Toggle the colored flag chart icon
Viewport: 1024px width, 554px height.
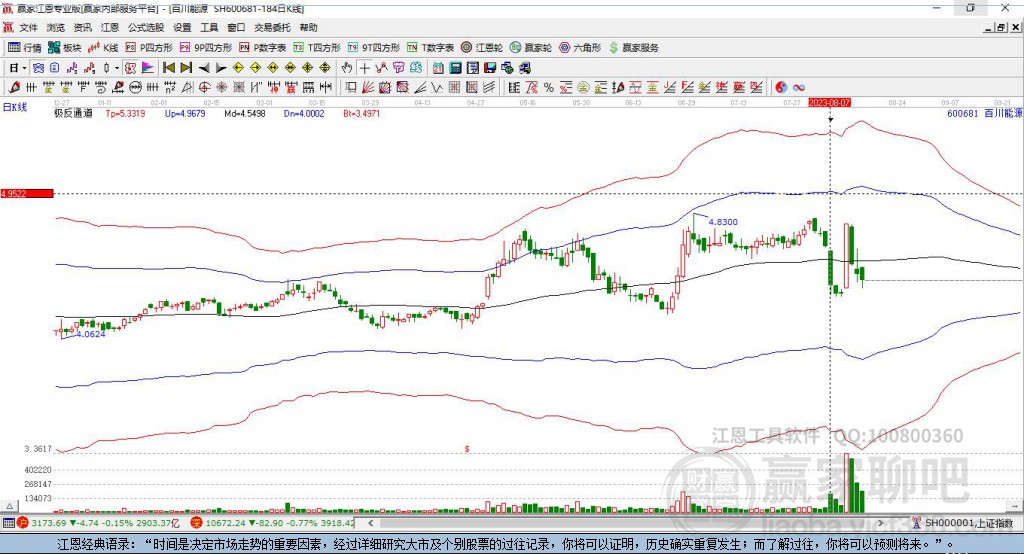click(148, 68)
